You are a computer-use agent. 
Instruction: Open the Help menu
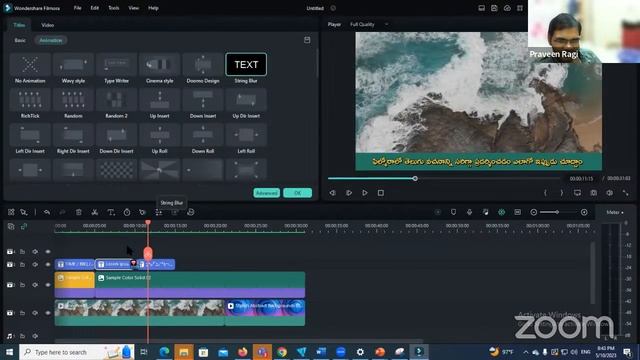click(153, 8)
